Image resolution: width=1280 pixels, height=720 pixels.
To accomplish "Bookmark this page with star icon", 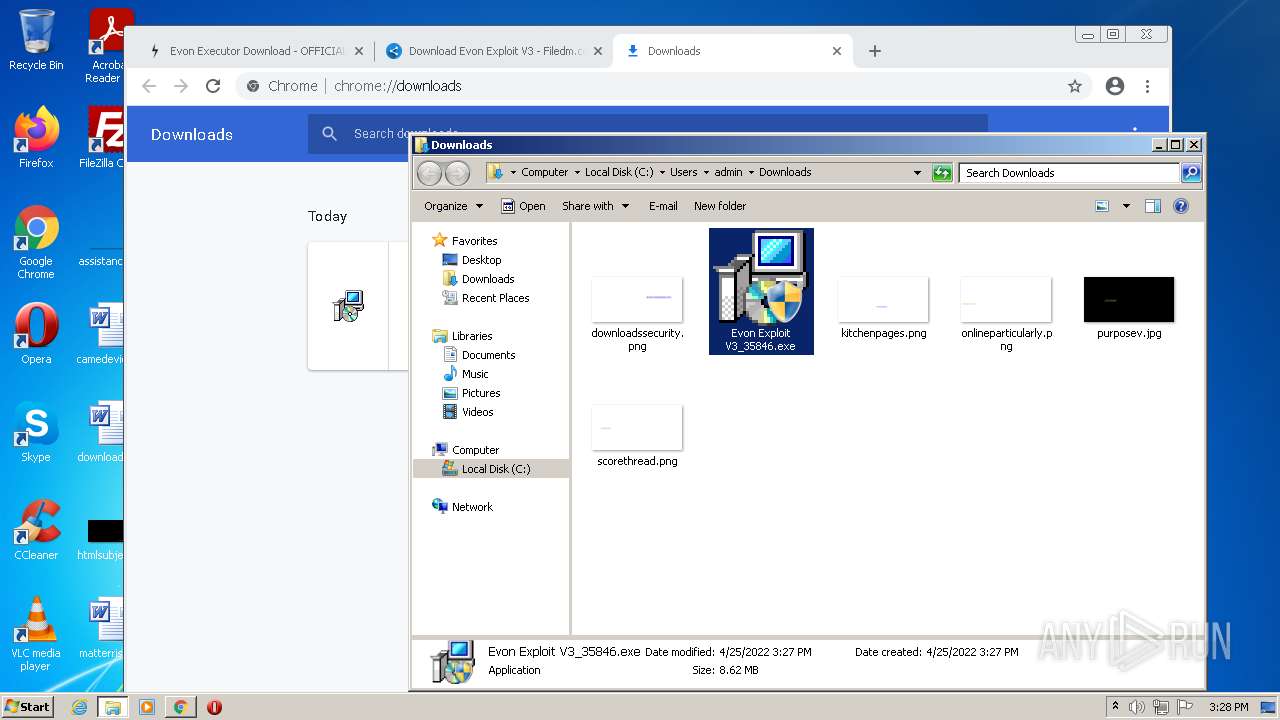I will coord(1075,86).
